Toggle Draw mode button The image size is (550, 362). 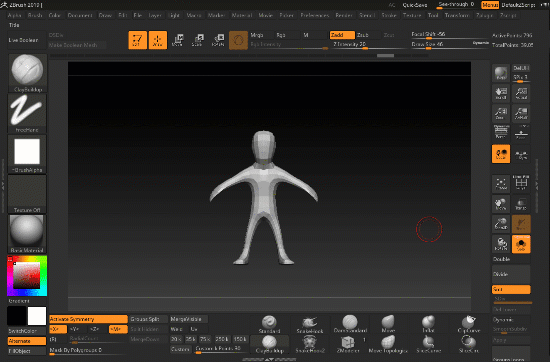pyautogui.click(x=157, y=40)
